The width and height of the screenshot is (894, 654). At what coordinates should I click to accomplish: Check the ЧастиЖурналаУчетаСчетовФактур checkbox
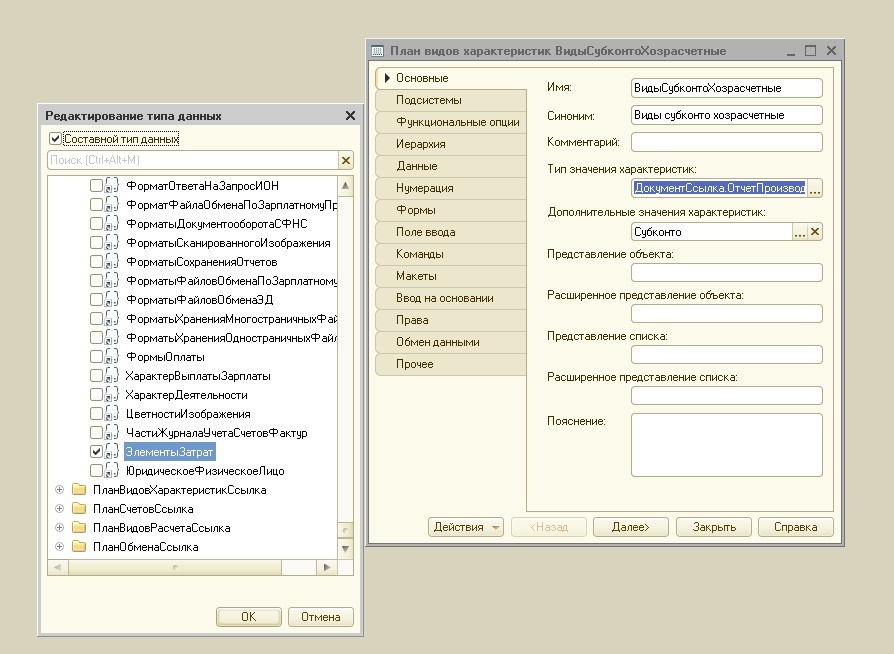pyautogui.click(x=96, y=433)
